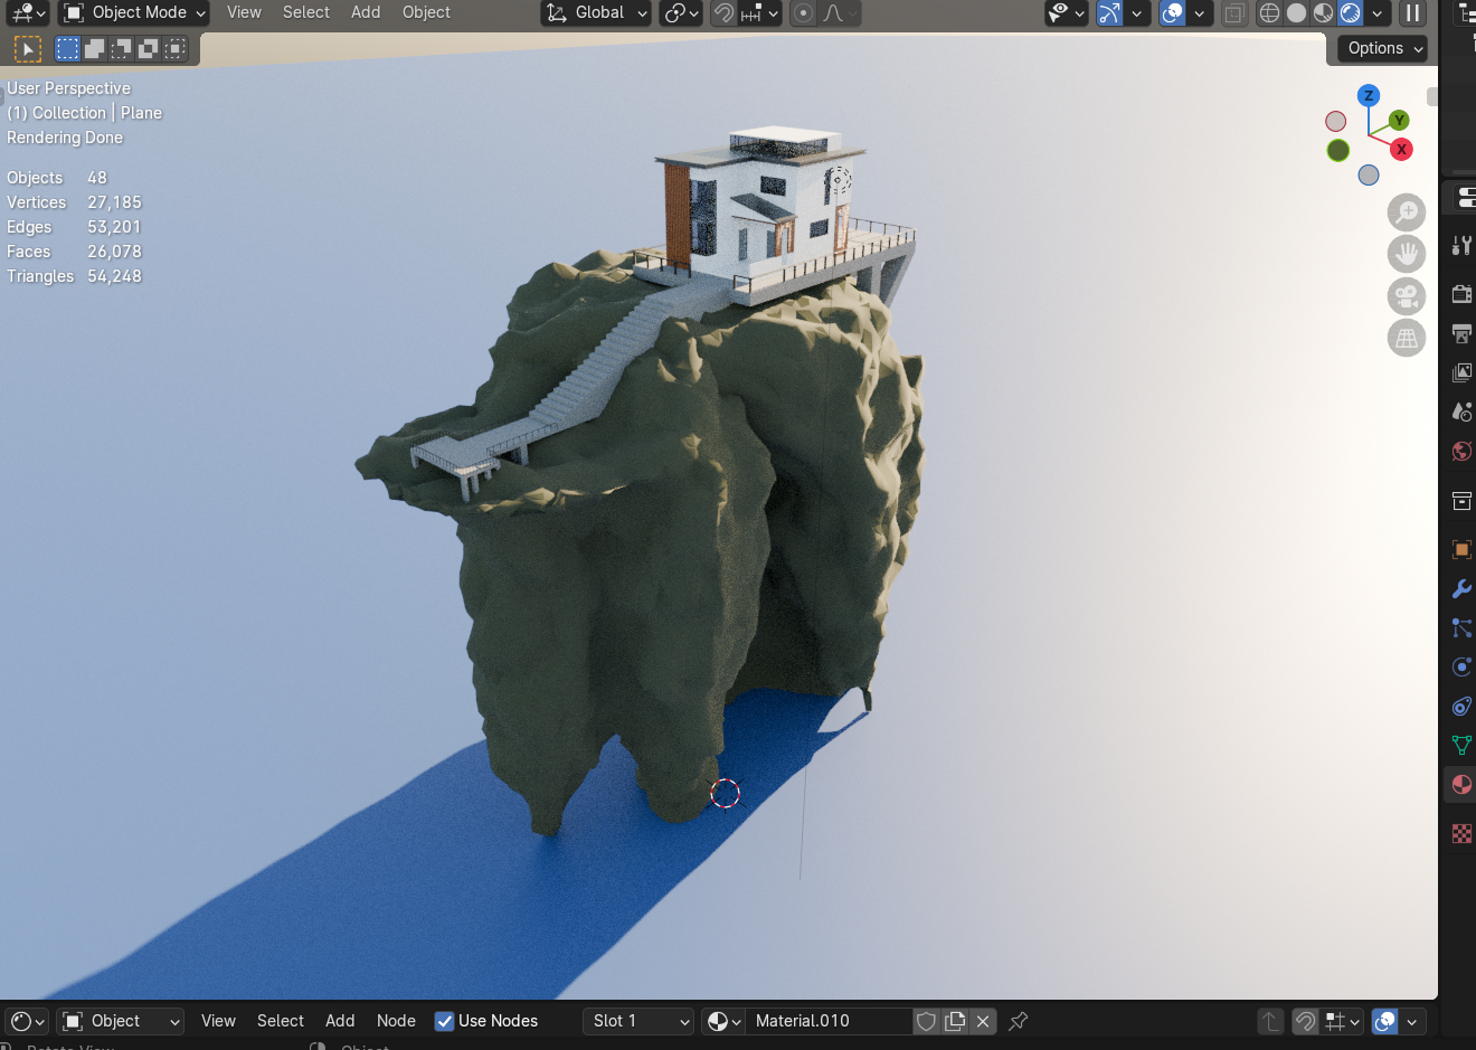The width and height of the screenshot is (1476, 1050).
Task: Open the node editor Add menu
Action: (x=340, y=1021)
